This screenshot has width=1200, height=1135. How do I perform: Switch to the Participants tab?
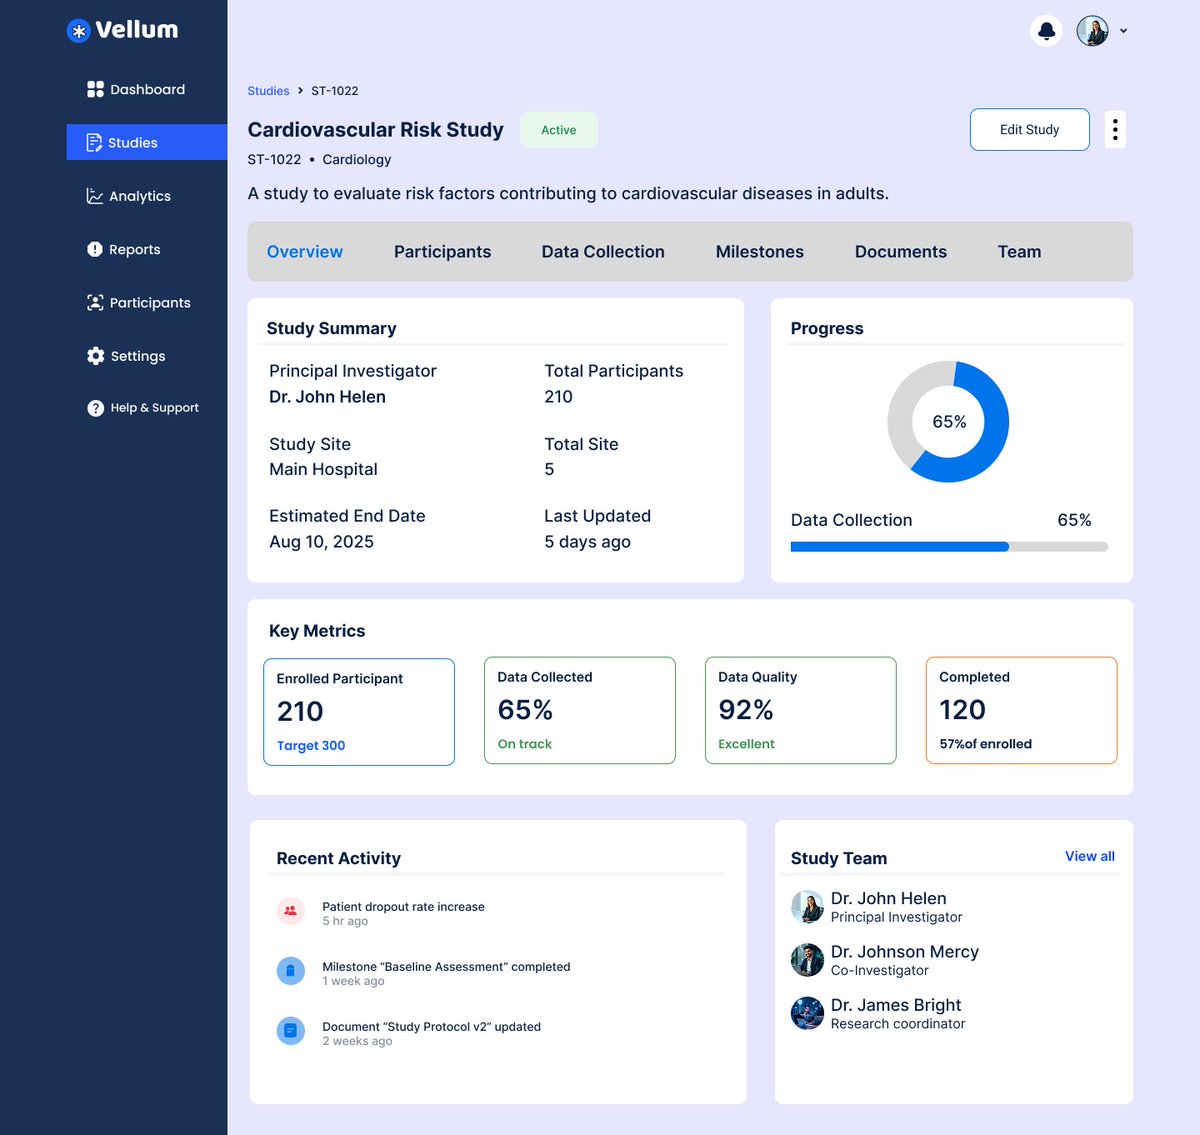point(442,251)
